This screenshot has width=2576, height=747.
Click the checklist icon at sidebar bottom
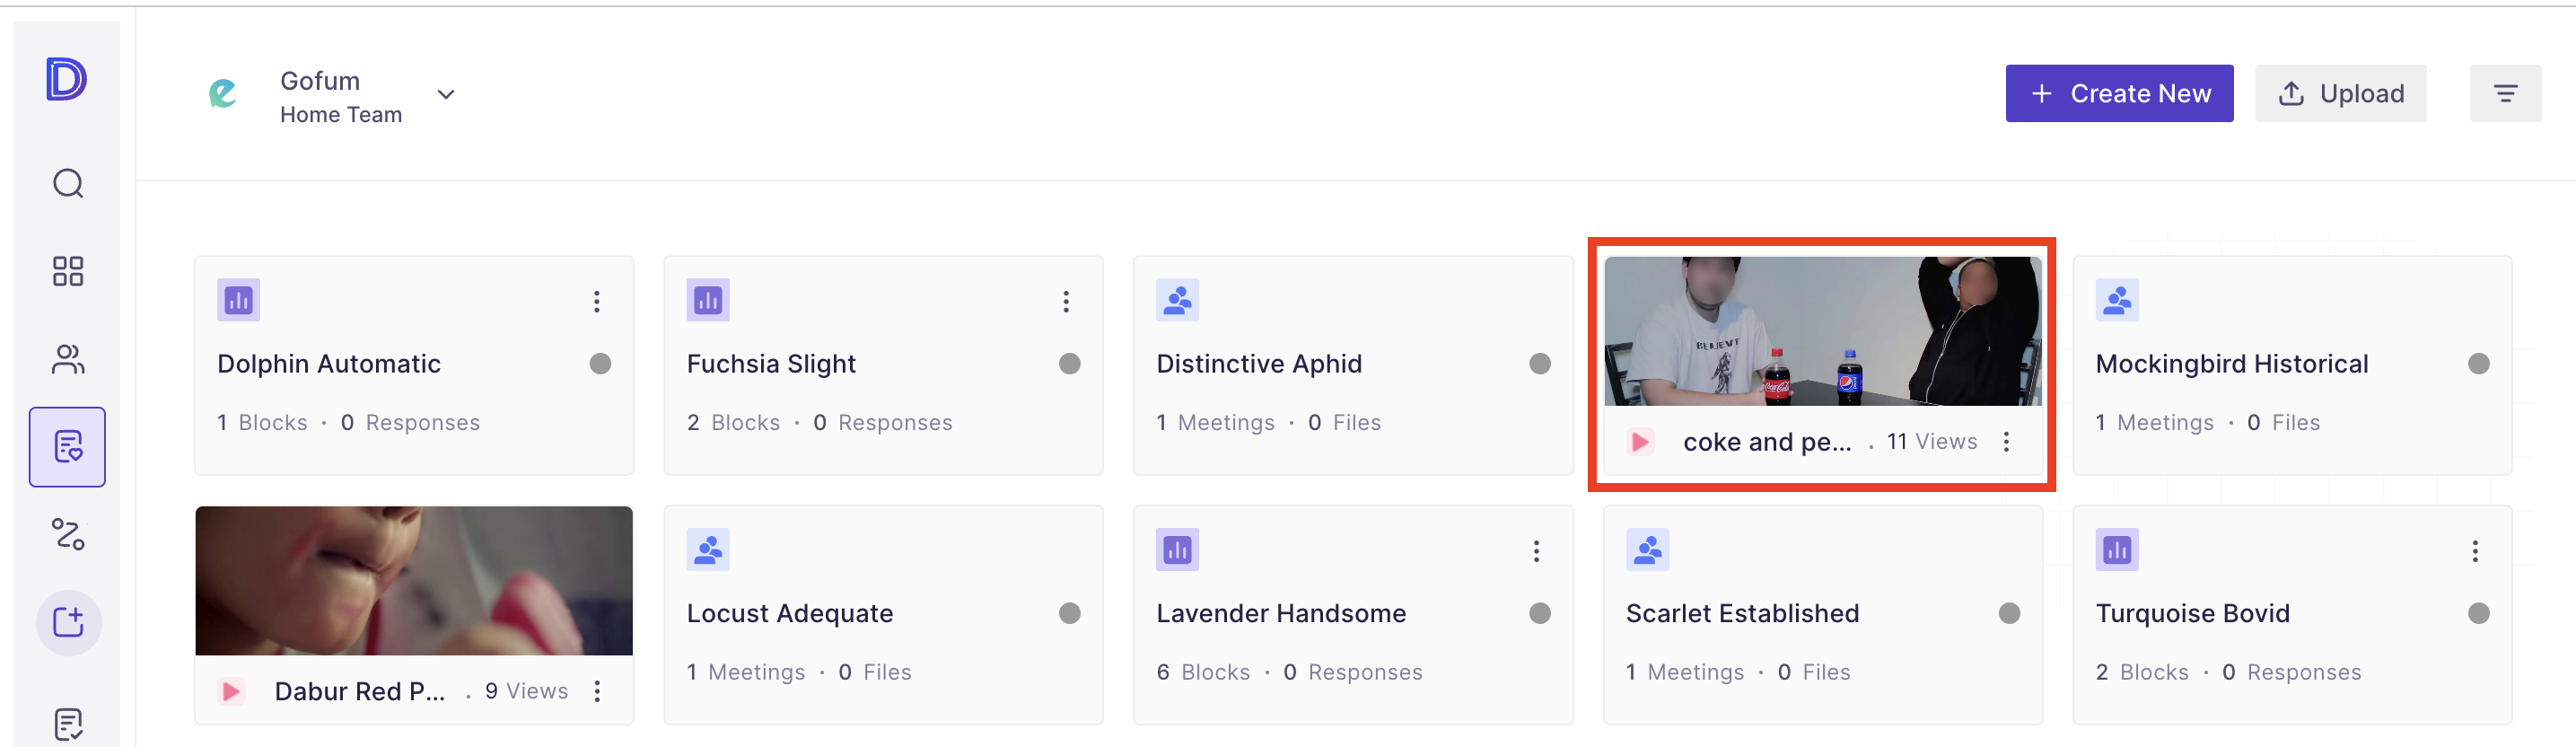(68, 722)
